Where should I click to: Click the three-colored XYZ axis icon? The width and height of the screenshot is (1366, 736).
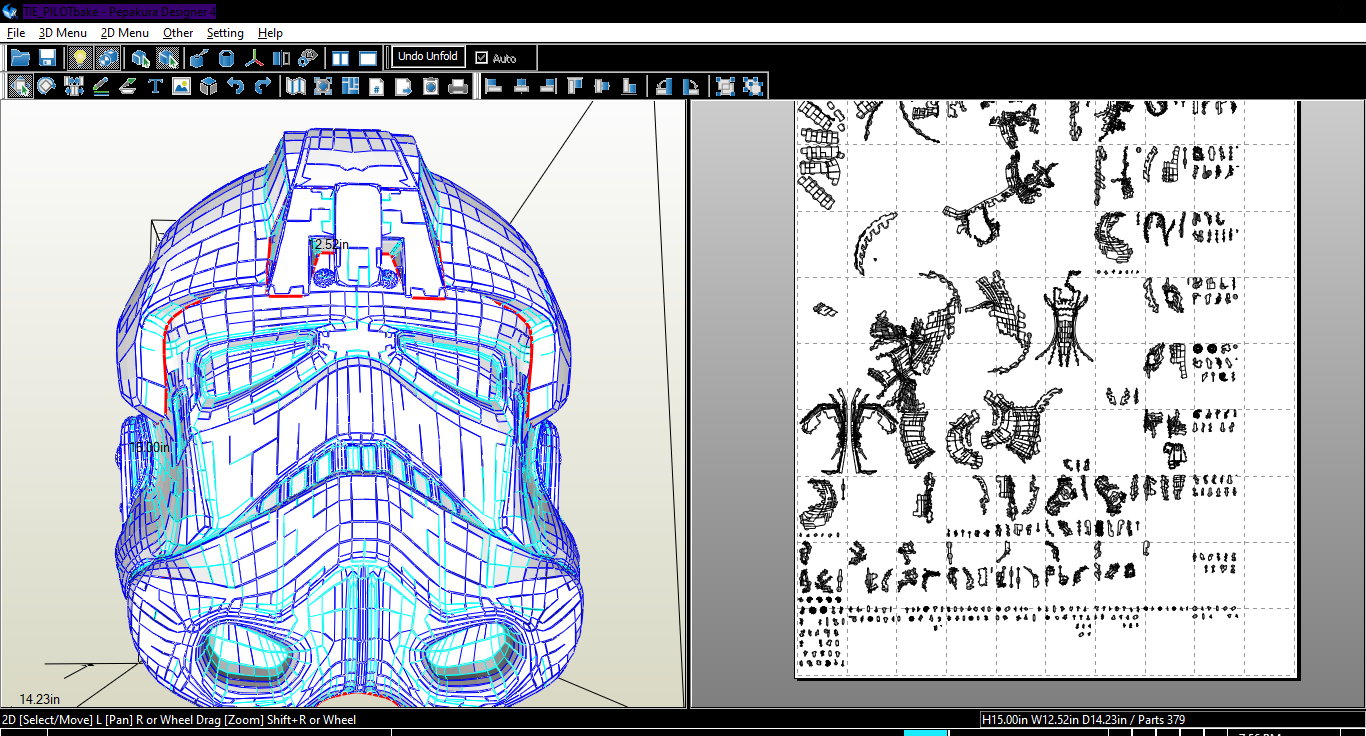(254, 58)
